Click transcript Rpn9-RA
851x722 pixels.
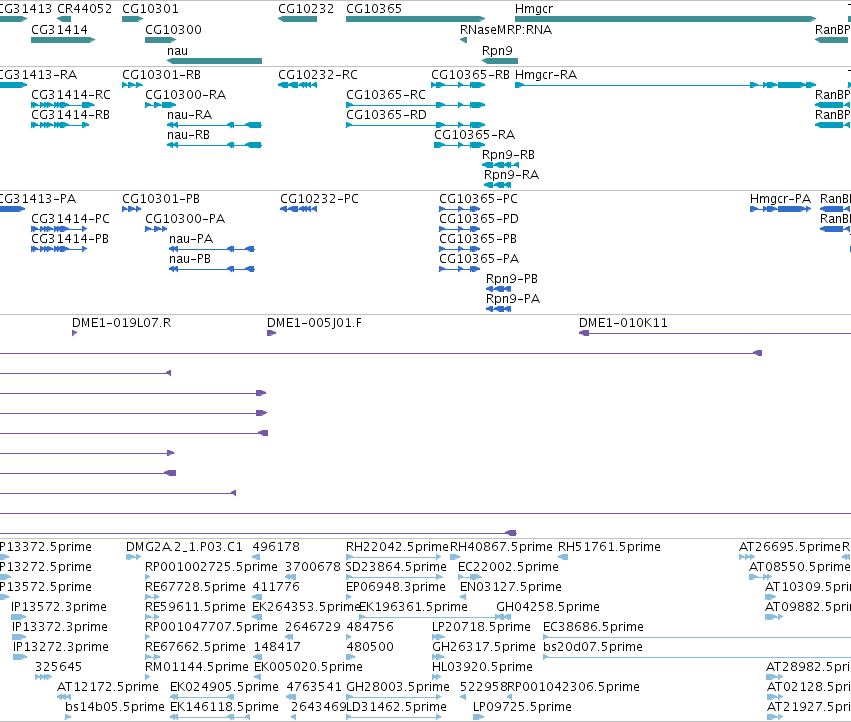[498, 185]
